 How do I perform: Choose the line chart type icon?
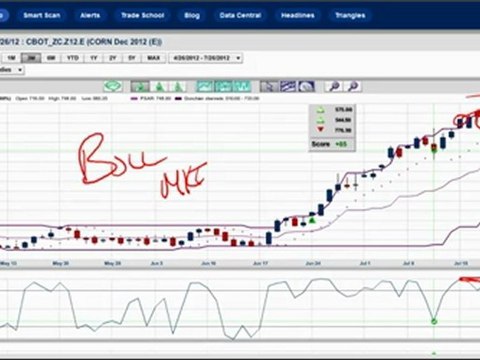(x=205, y=87)
